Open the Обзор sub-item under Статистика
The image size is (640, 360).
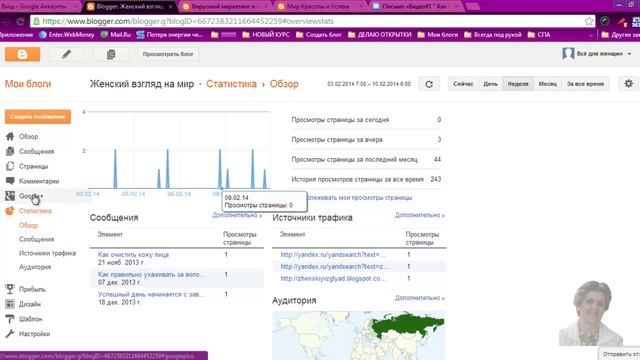click(x=29, y=225)
